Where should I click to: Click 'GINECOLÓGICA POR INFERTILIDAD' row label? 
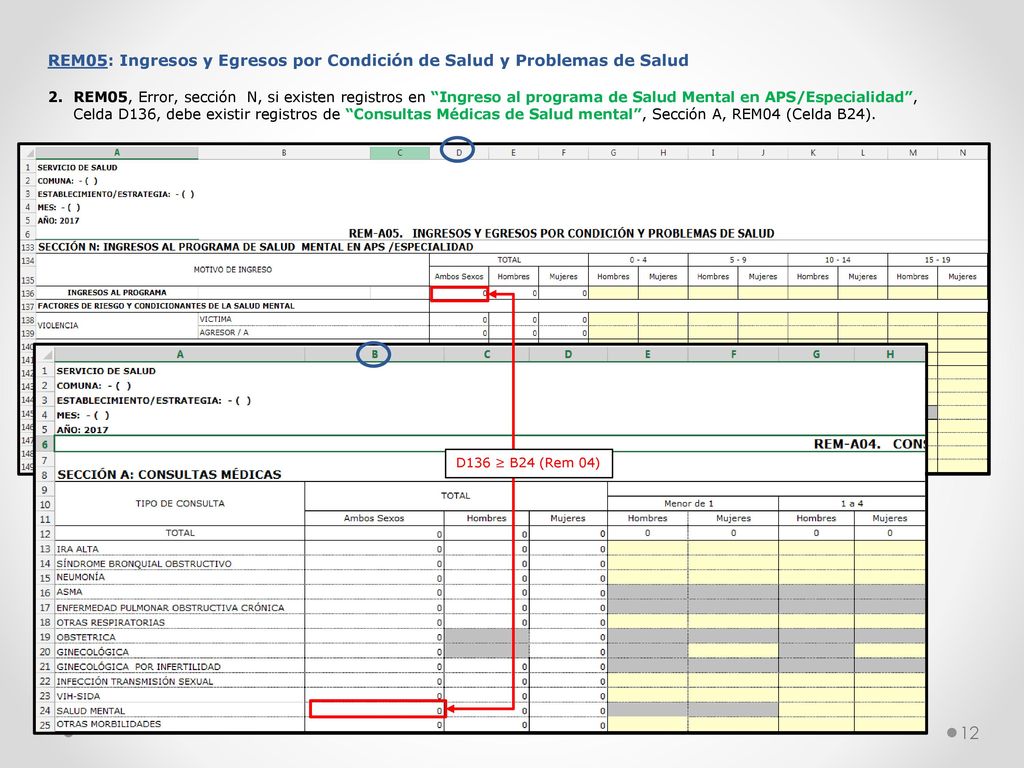pos(138,667)
